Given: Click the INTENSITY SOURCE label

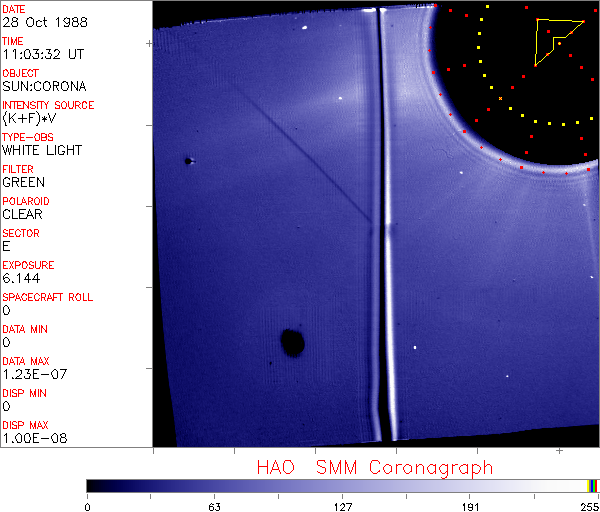Looking at the screenshot, I should (x=48, y=105).
